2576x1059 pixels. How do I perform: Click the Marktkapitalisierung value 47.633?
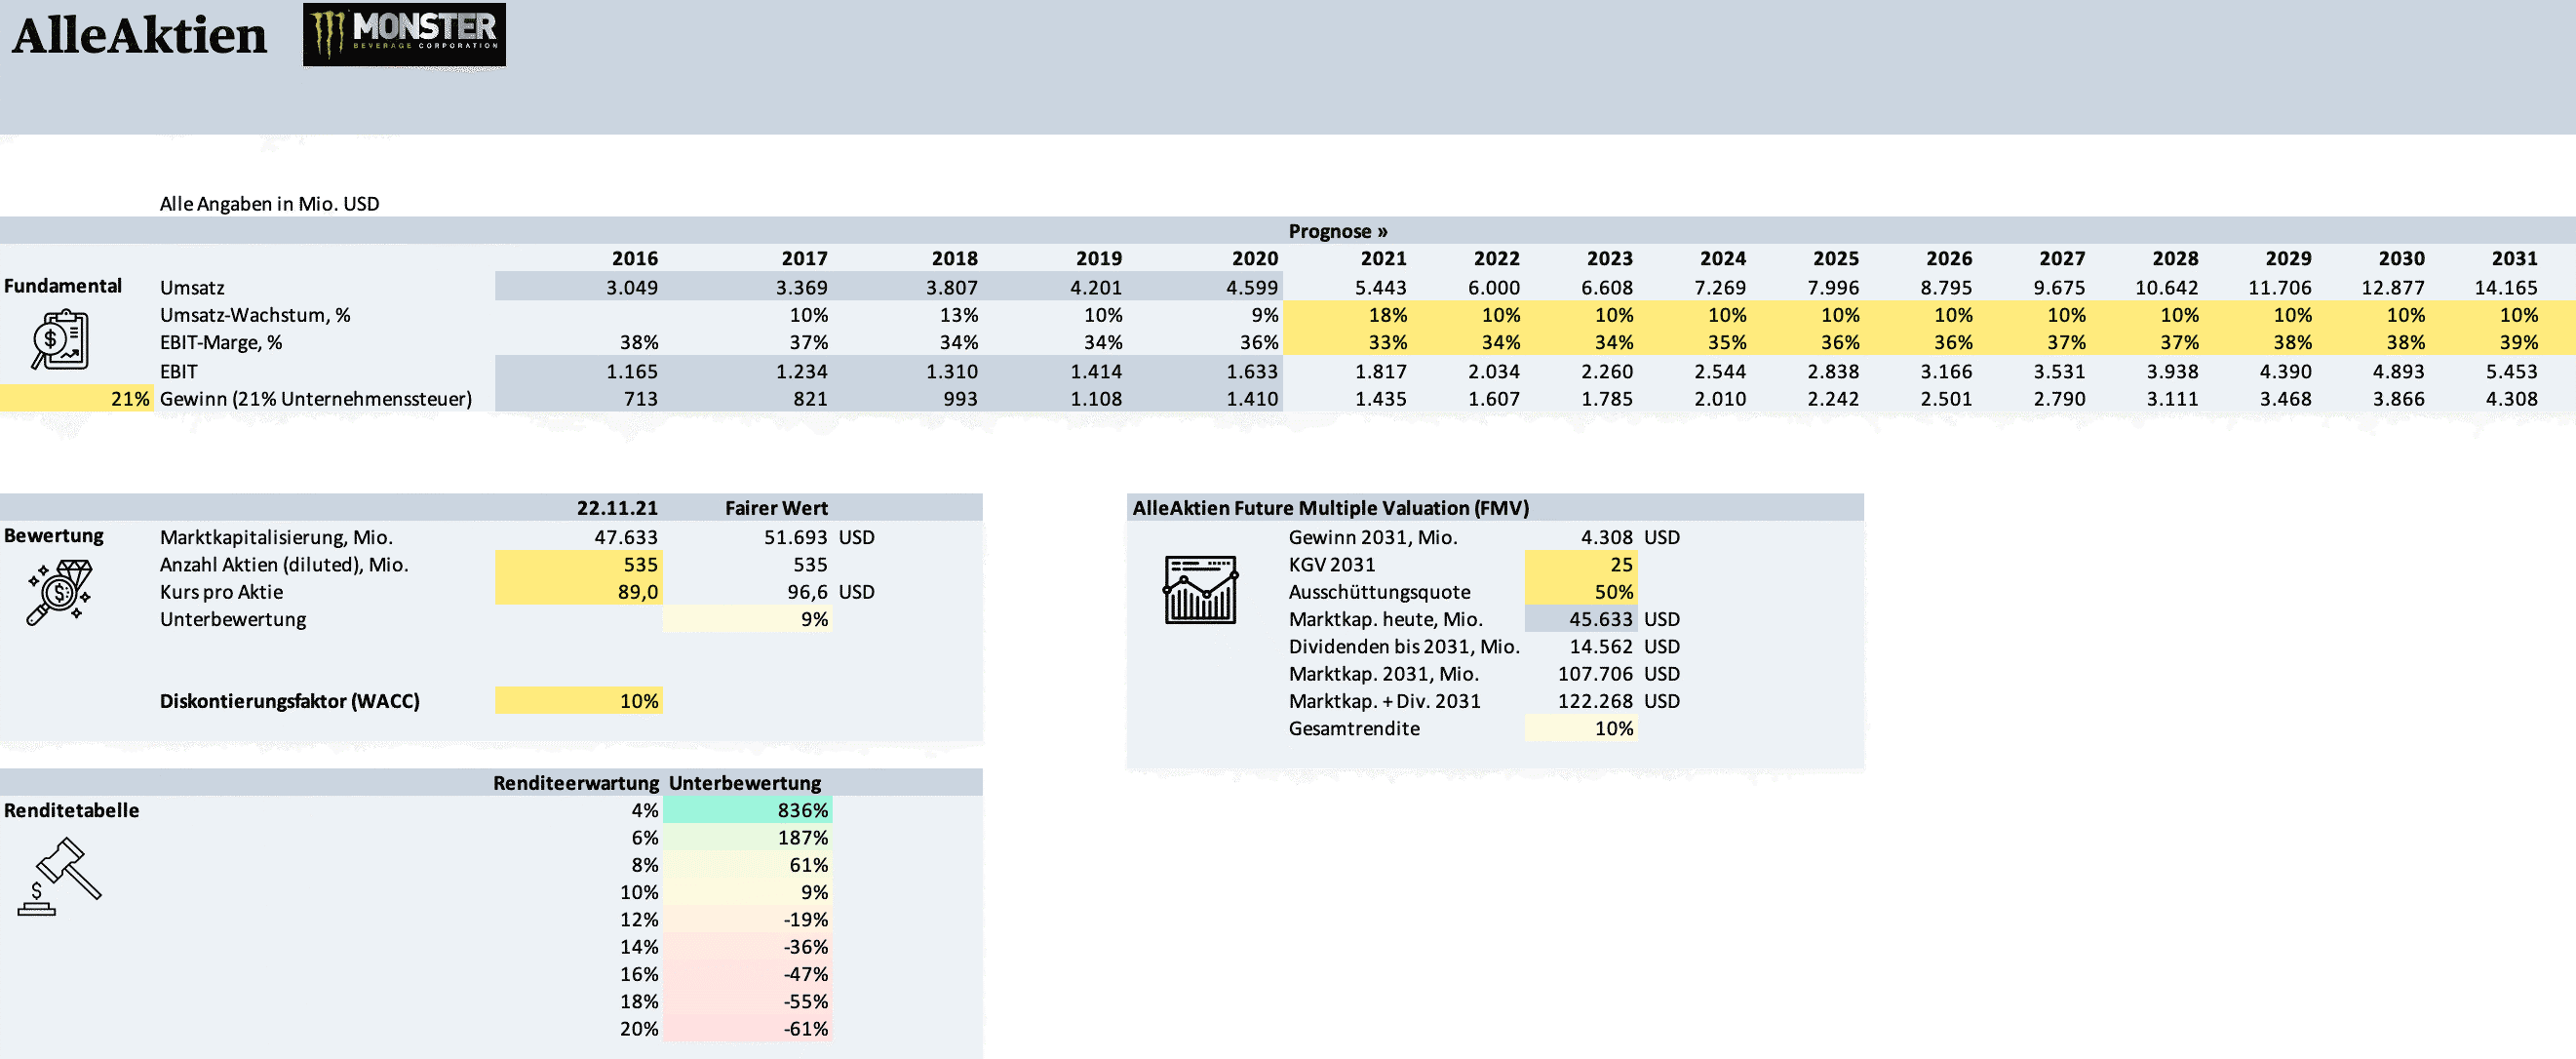pyautogui.click(x=626, y=537)
